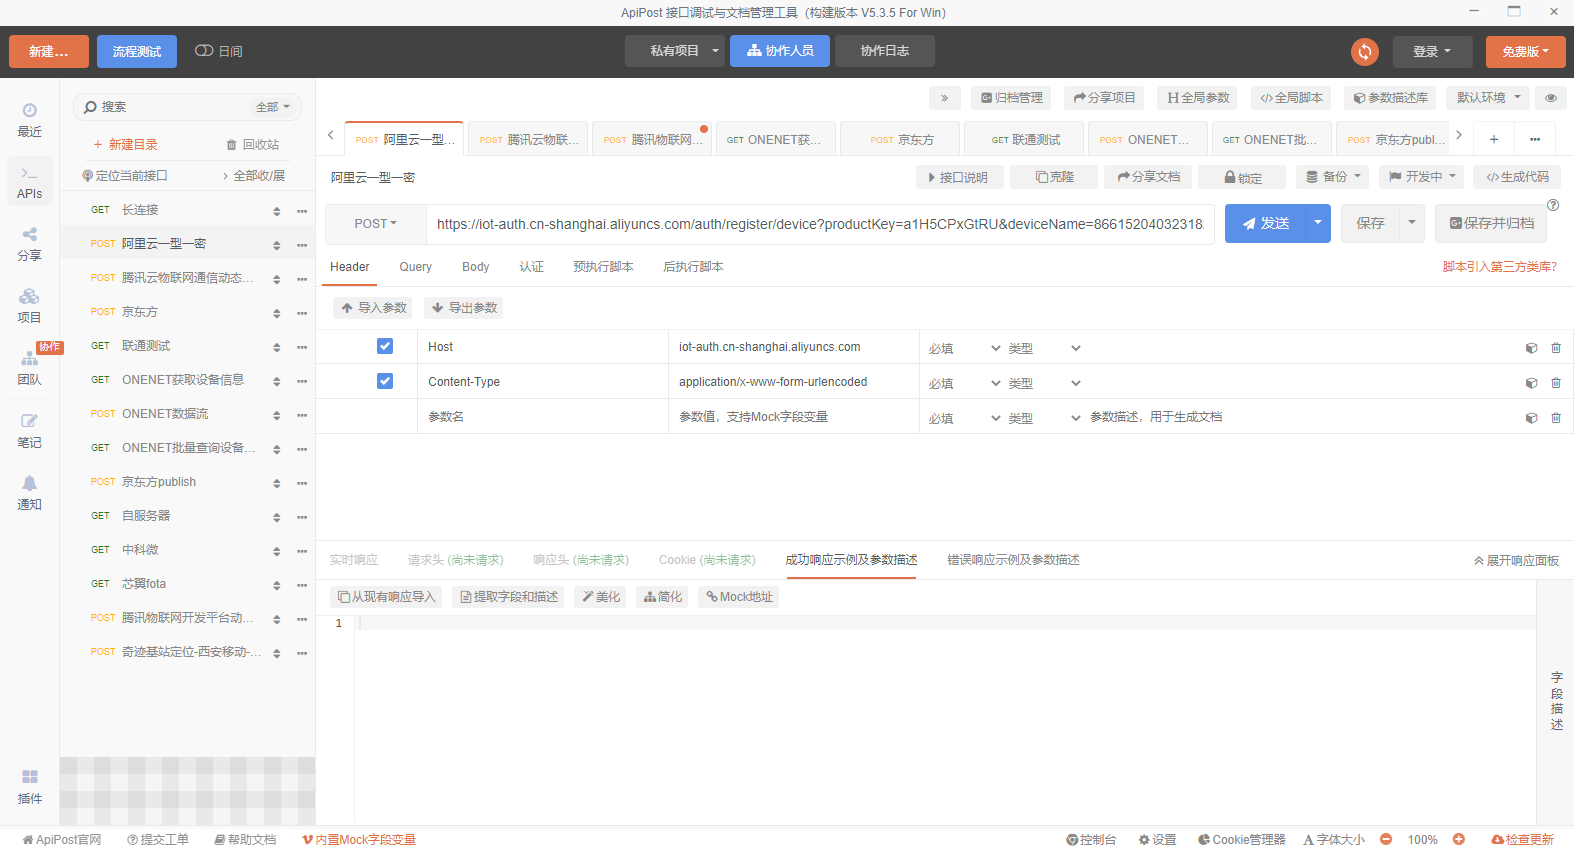The width and height of the screenshot is (1574, 861).
Task: Click the request URL input field
Action: tap(820, 224)
